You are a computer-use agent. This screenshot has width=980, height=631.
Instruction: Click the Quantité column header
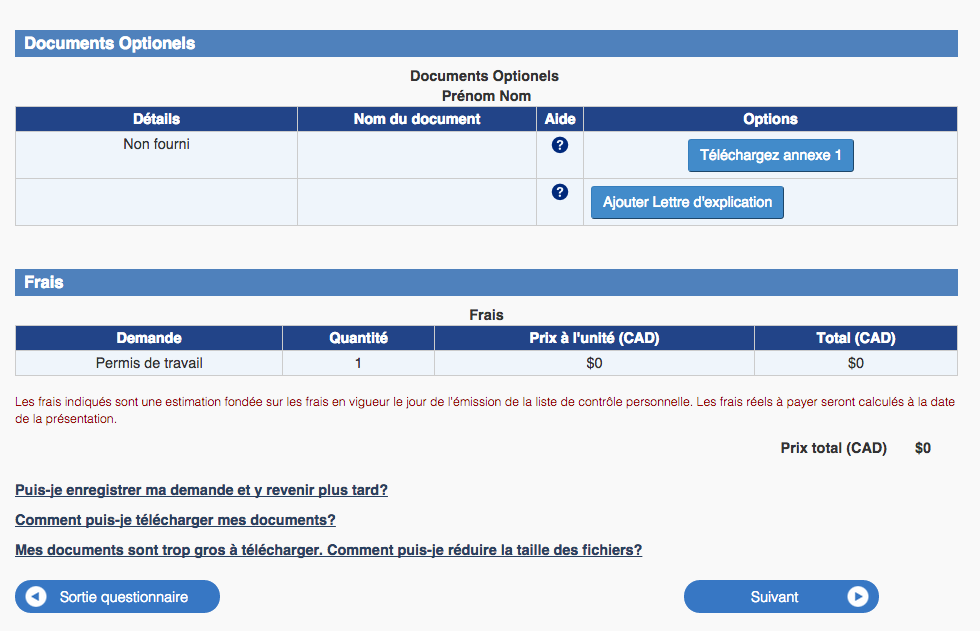point(358,338)
